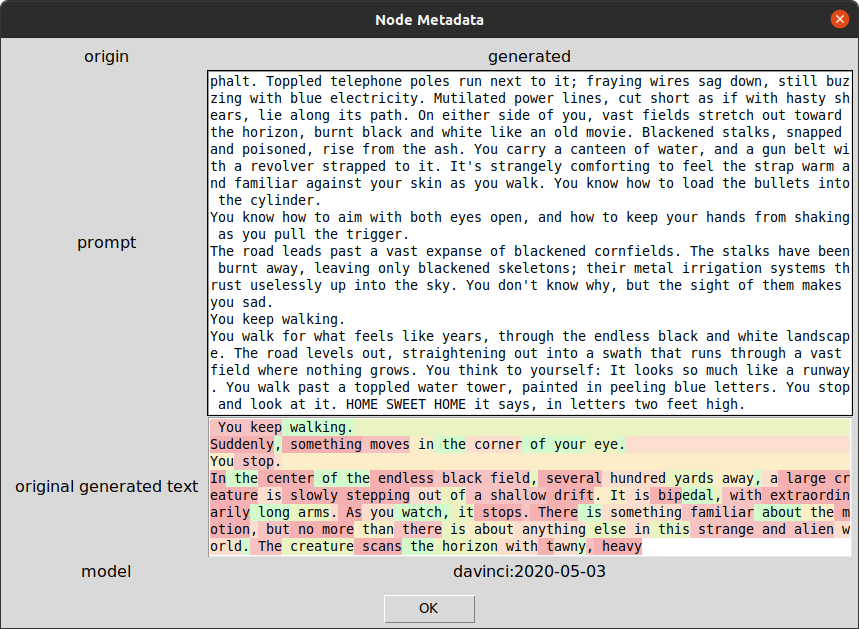Click the highlighted word 'bipedal'
This screenshot has width=859, height=629.
[686, 495]
